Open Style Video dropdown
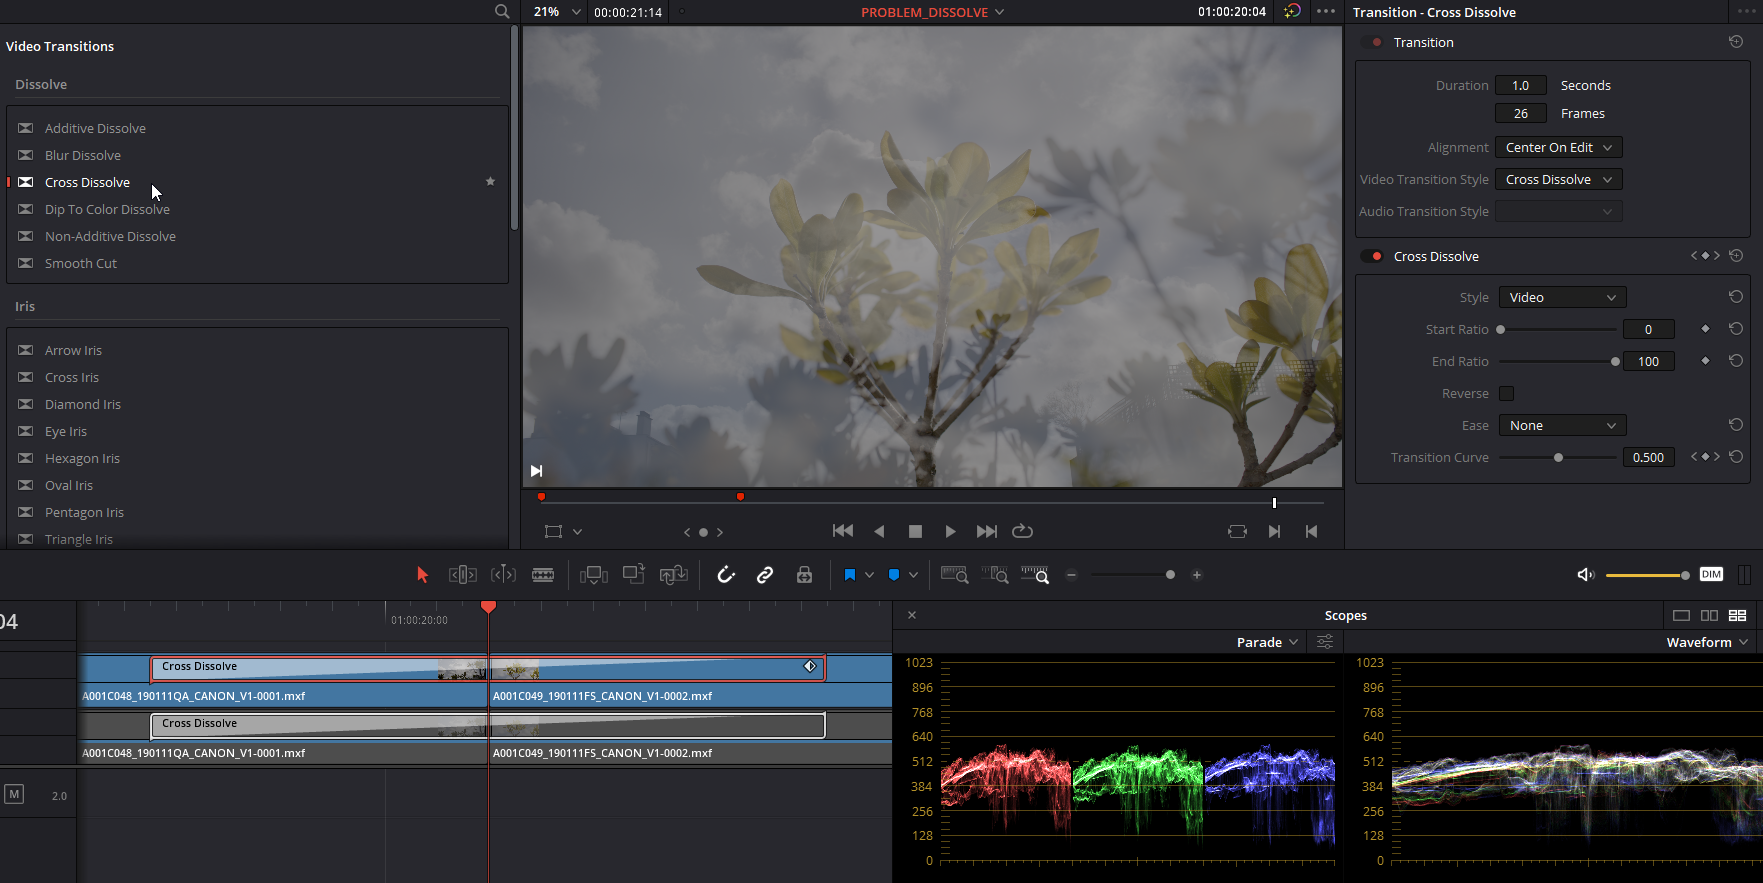Image resolution: width=1763 pixels, height=883 pixels. click(x=1563, y=297)
